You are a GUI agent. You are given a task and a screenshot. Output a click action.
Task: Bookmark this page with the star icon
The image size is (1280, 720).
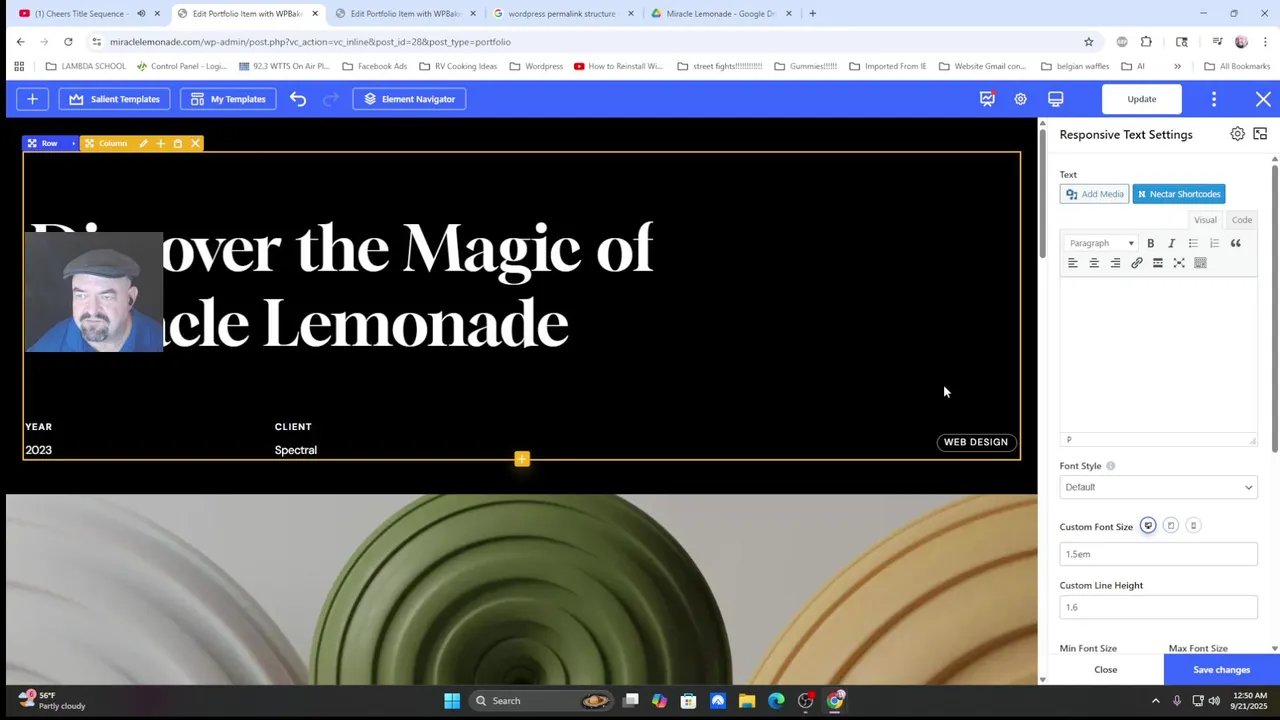coord(1088,42)
